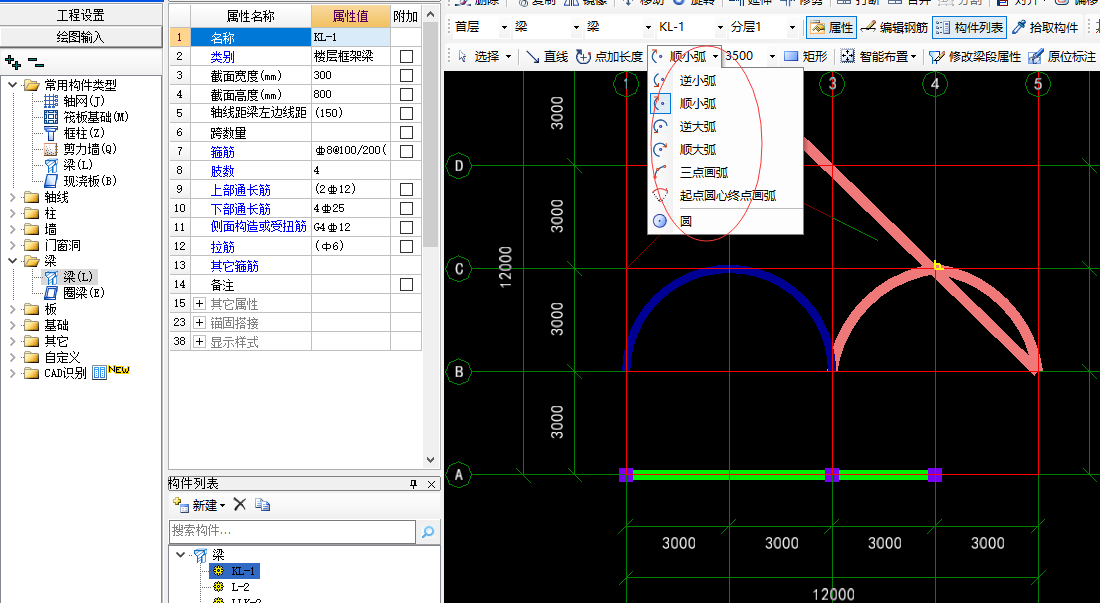Tick the 附加 checkbox for 箍筋 row
This screenshot has height=603, width=1100.
coord(406,151)
